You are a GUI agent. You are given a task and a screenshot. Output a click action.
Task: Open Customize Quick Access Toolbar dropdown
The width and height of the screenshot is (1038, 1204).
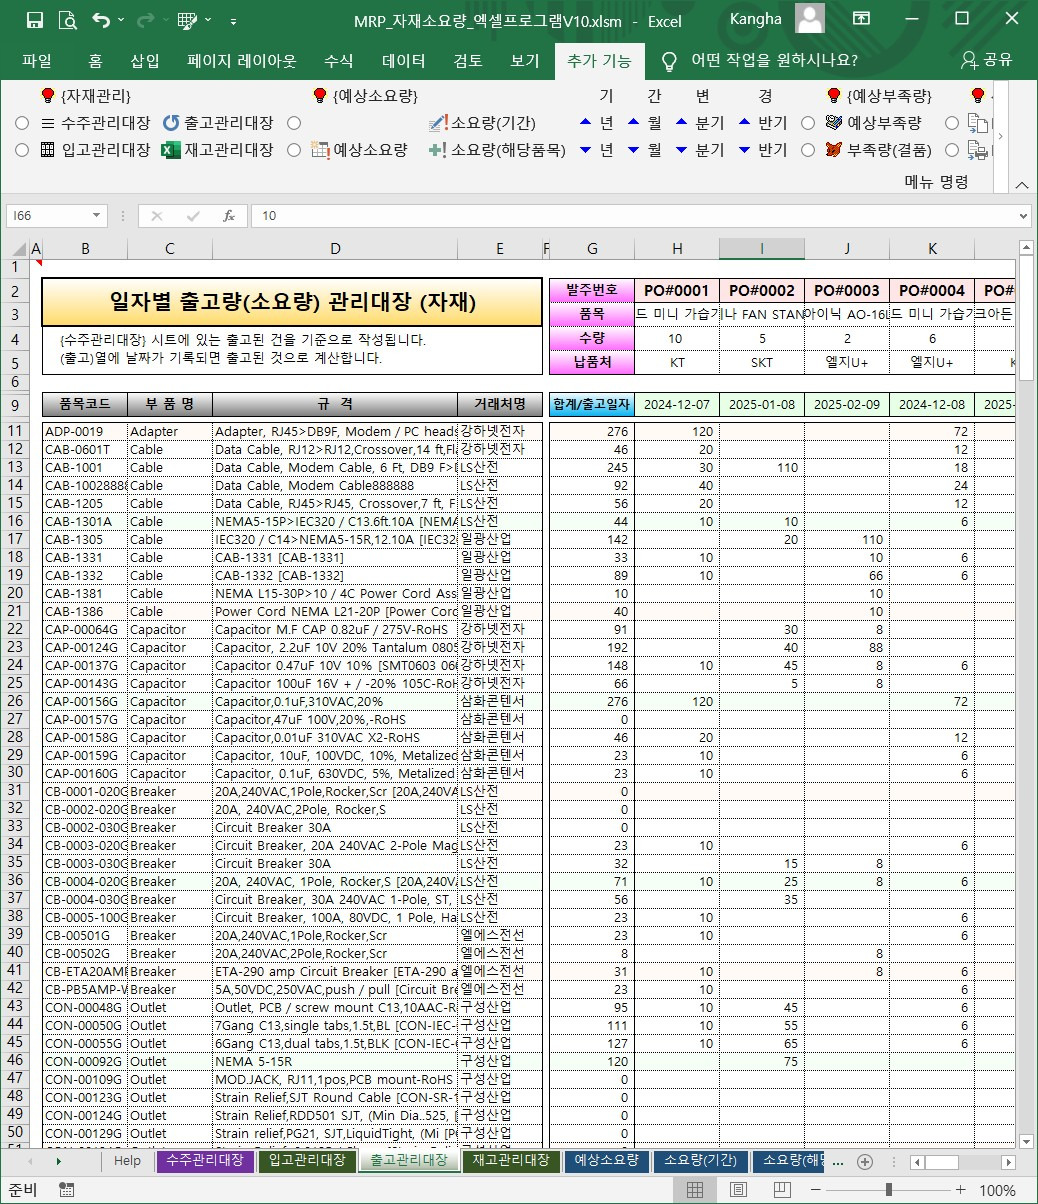234,20
